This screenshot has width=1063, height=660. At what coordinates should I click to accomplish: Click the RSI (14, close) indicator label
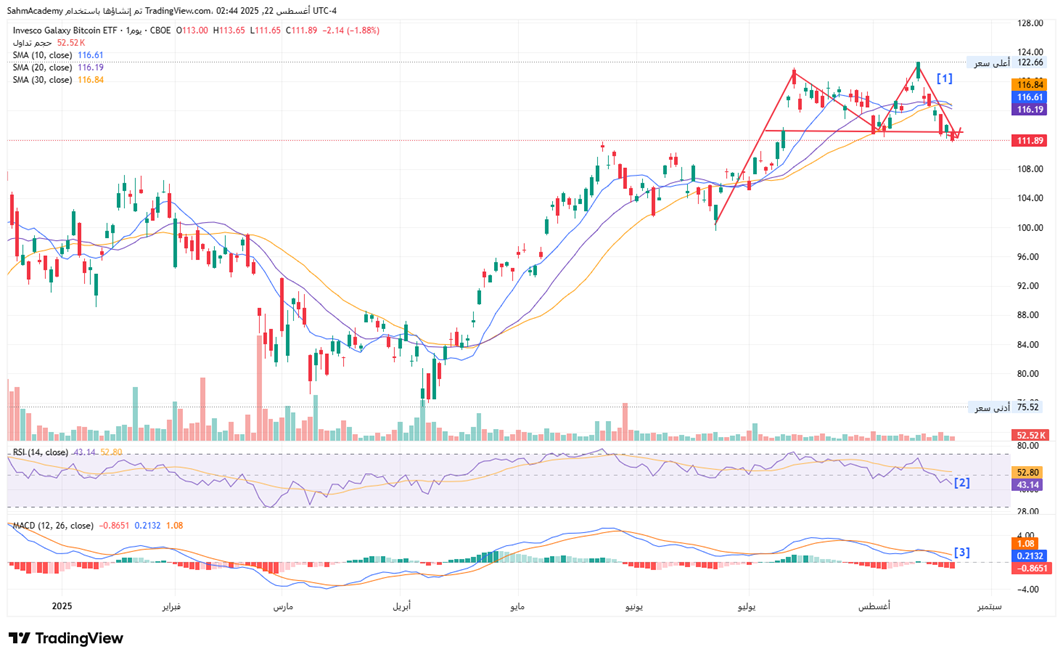point(40,452)
